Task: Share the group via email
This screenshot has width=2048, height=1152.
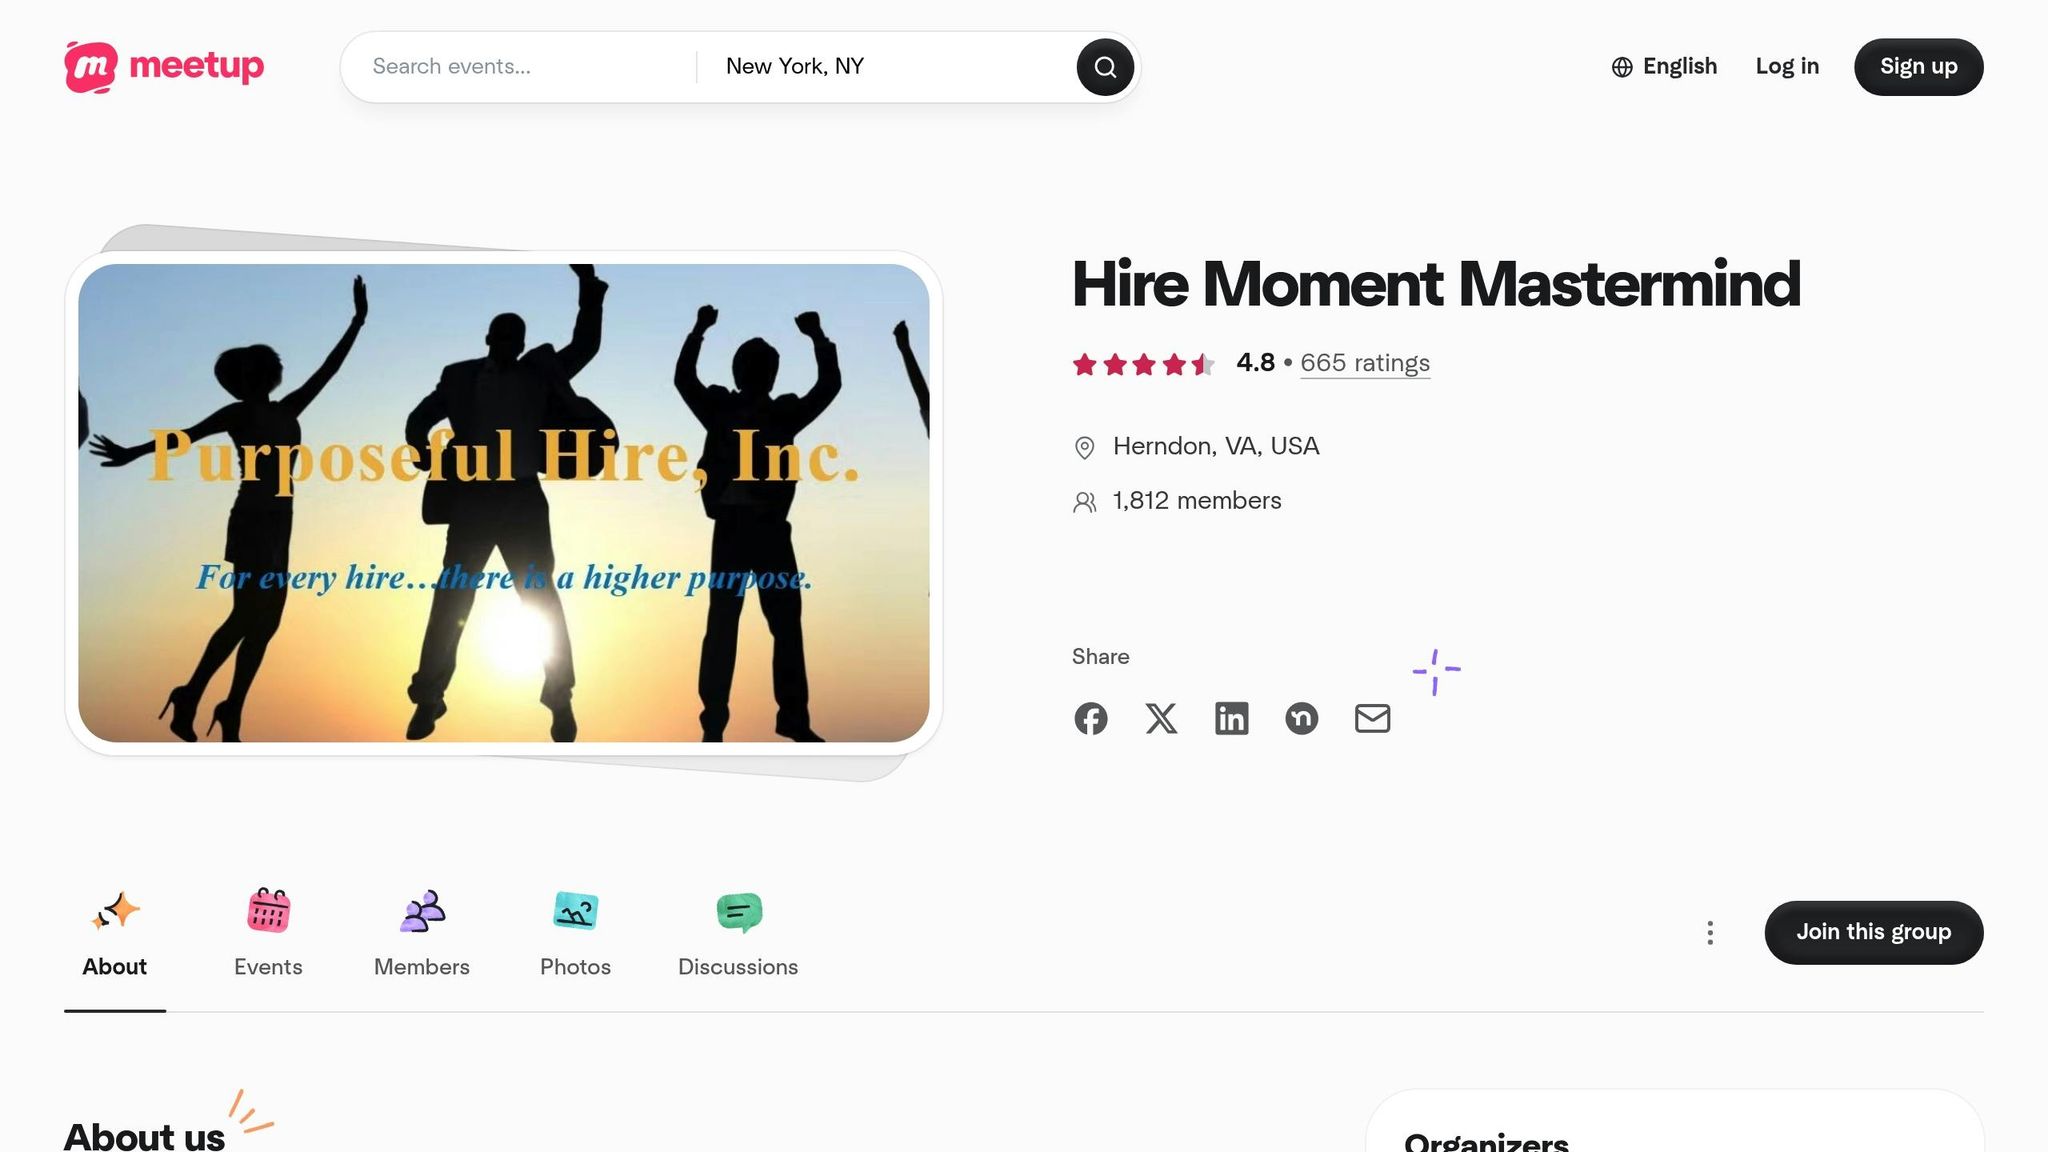Action: tap(1372, 718)
